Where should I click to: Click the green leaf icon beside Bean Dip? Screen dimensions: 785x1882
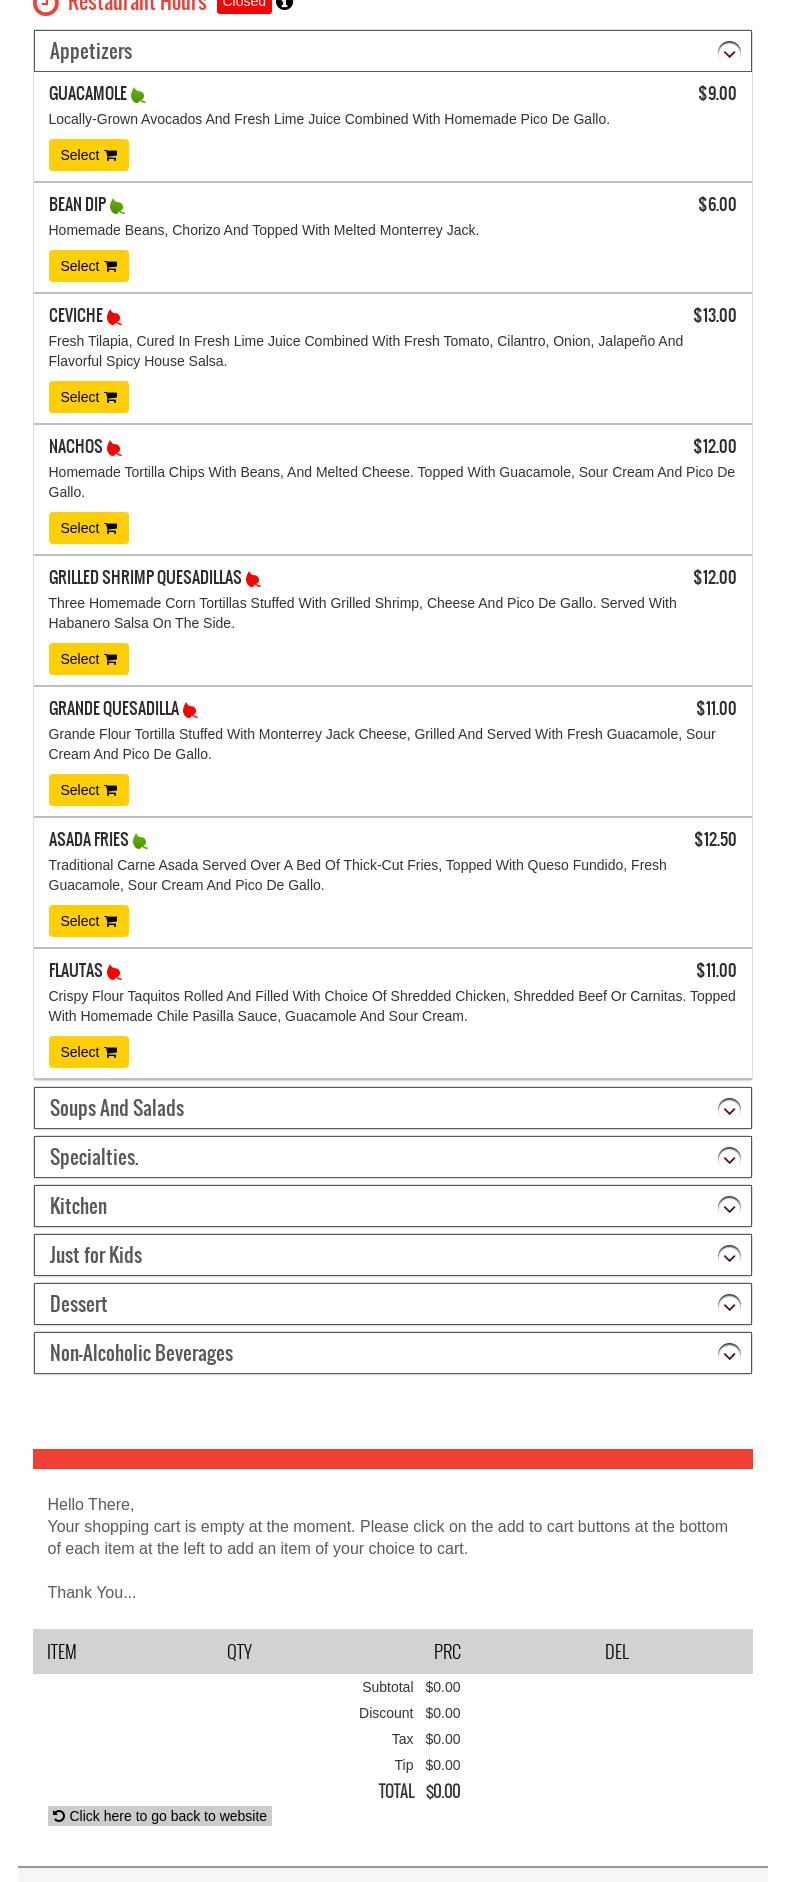pos(117,207)
